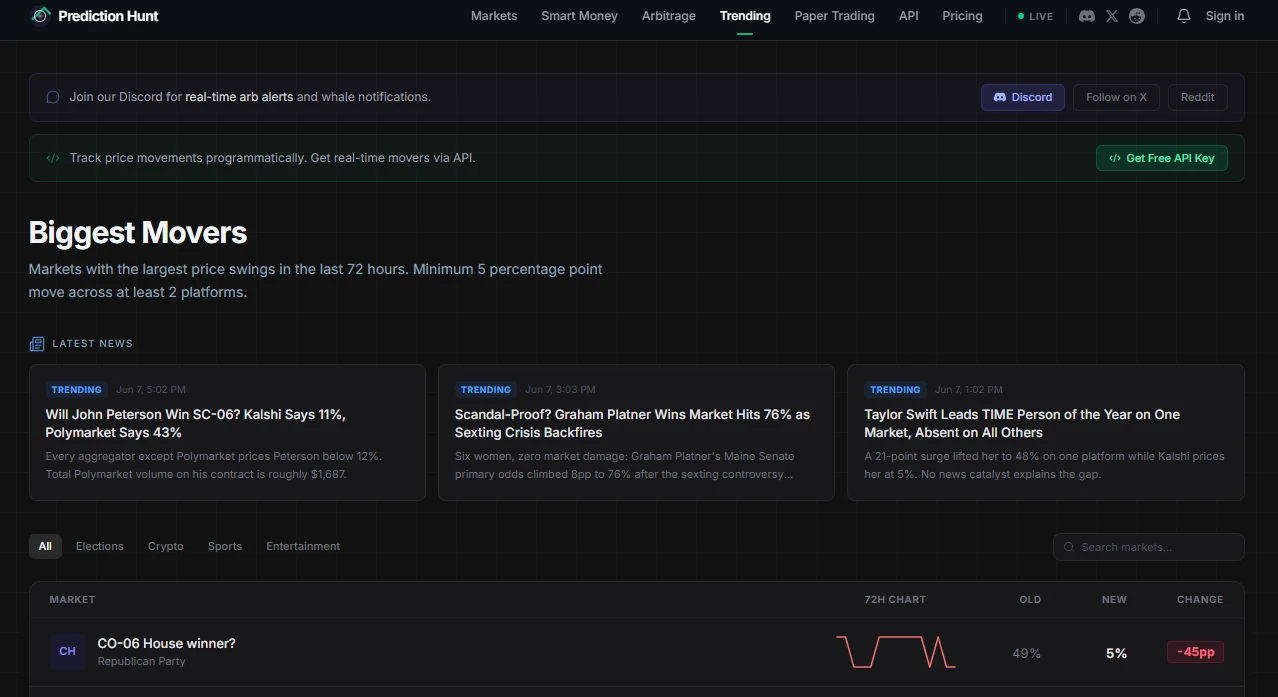Open the Smart Money nav item

coord(579,16)
